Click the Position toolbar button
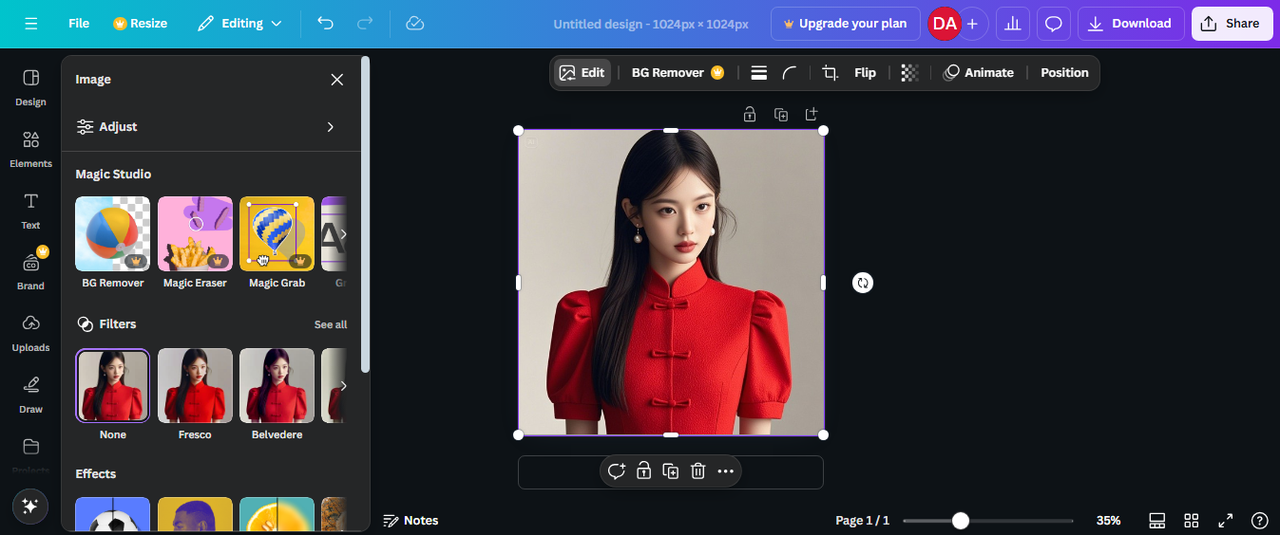Viewport: 1280px width, 535px height. 1064,72
